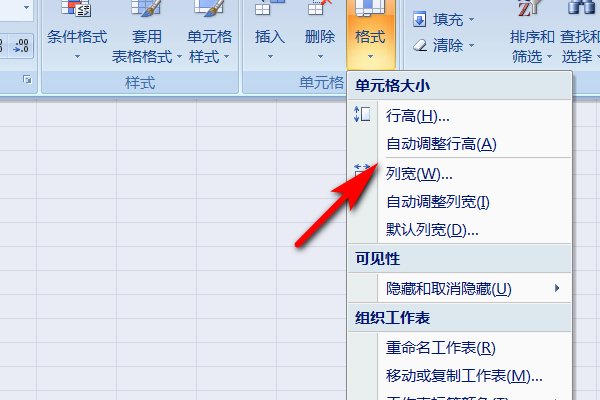
Task: Click the 可见性 section header
Action: point(459,259)
